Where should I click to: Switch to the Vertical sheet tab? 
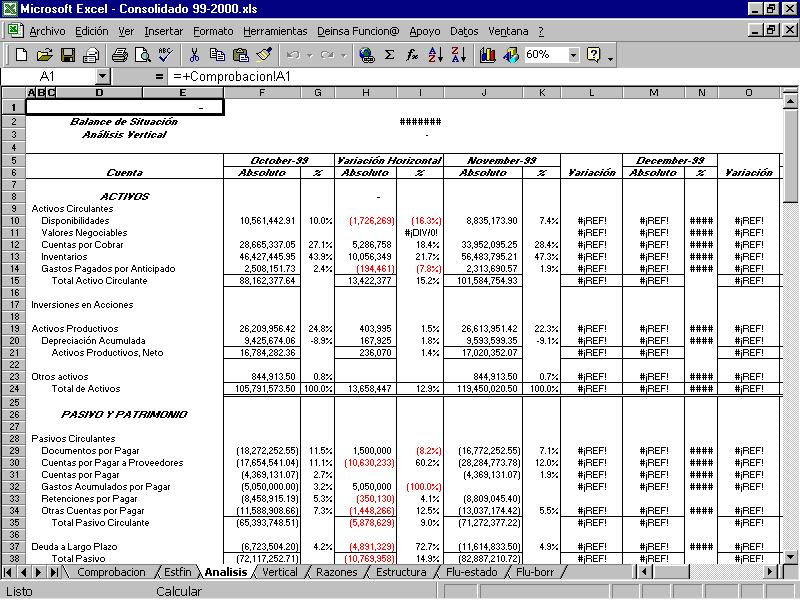pos(279,572)
